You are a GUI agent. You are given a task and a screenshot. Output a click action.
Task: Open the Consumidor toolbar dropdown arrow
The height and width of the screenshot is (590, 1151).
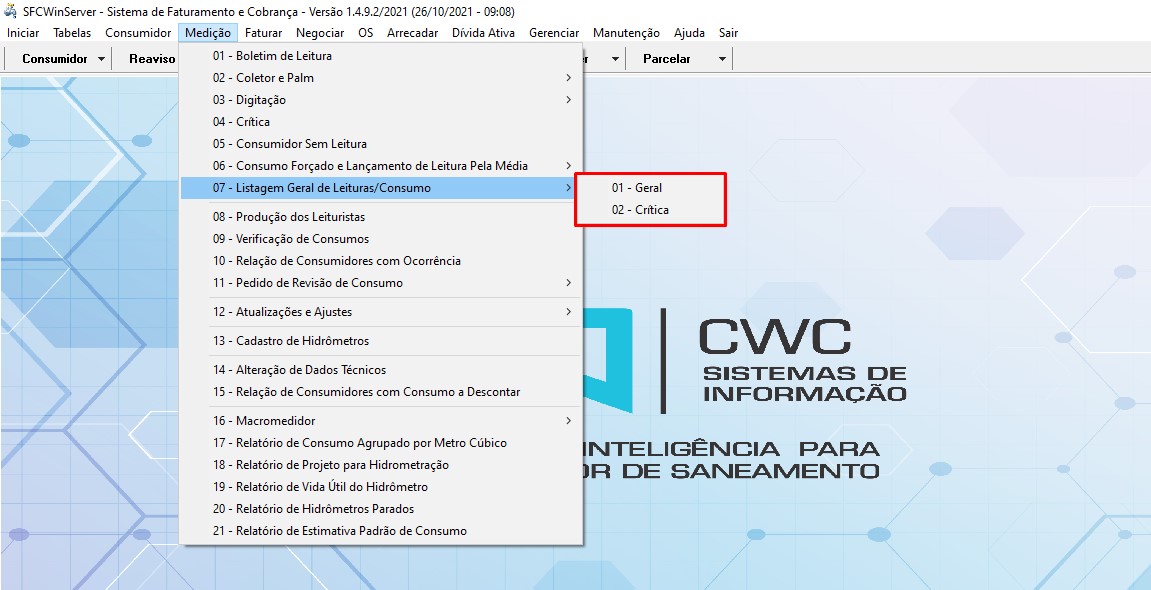tap(102, 59)
